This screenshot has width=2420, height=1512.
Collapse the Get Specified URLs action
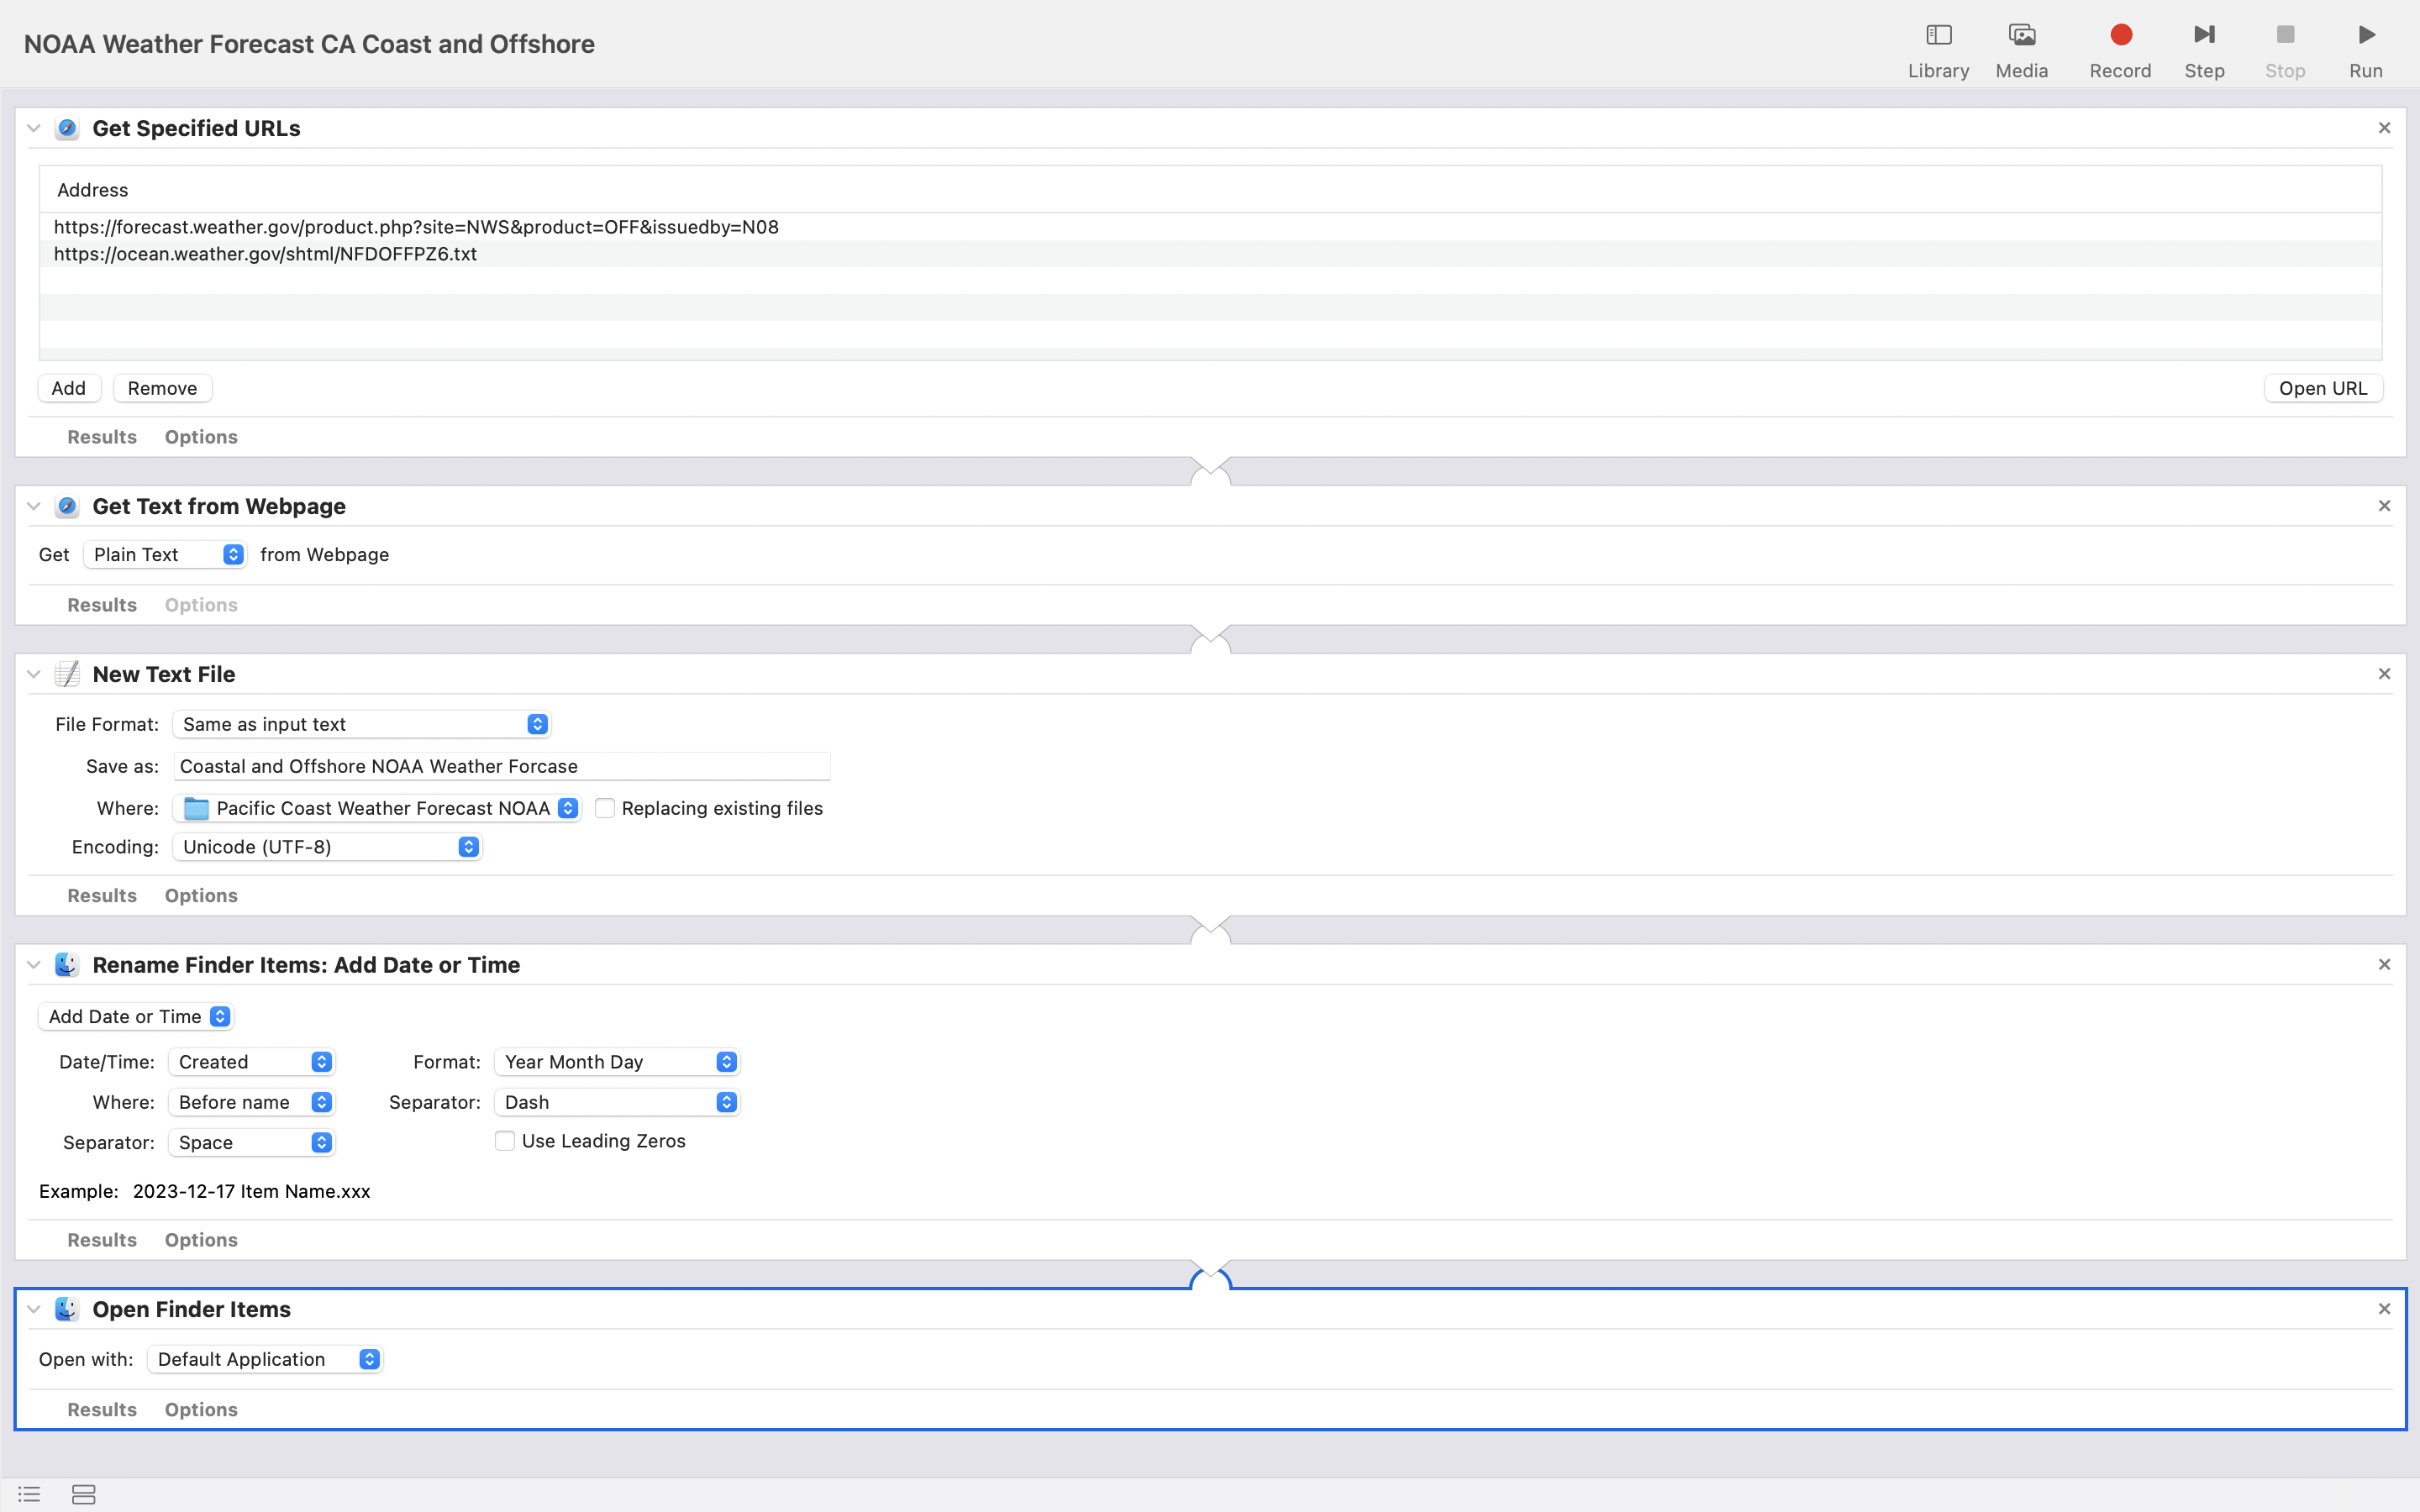coord(34,128)
